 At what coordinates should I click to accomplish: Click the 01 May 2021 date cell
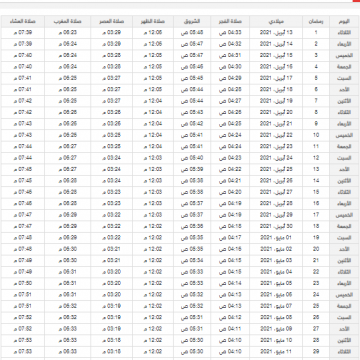276,238
